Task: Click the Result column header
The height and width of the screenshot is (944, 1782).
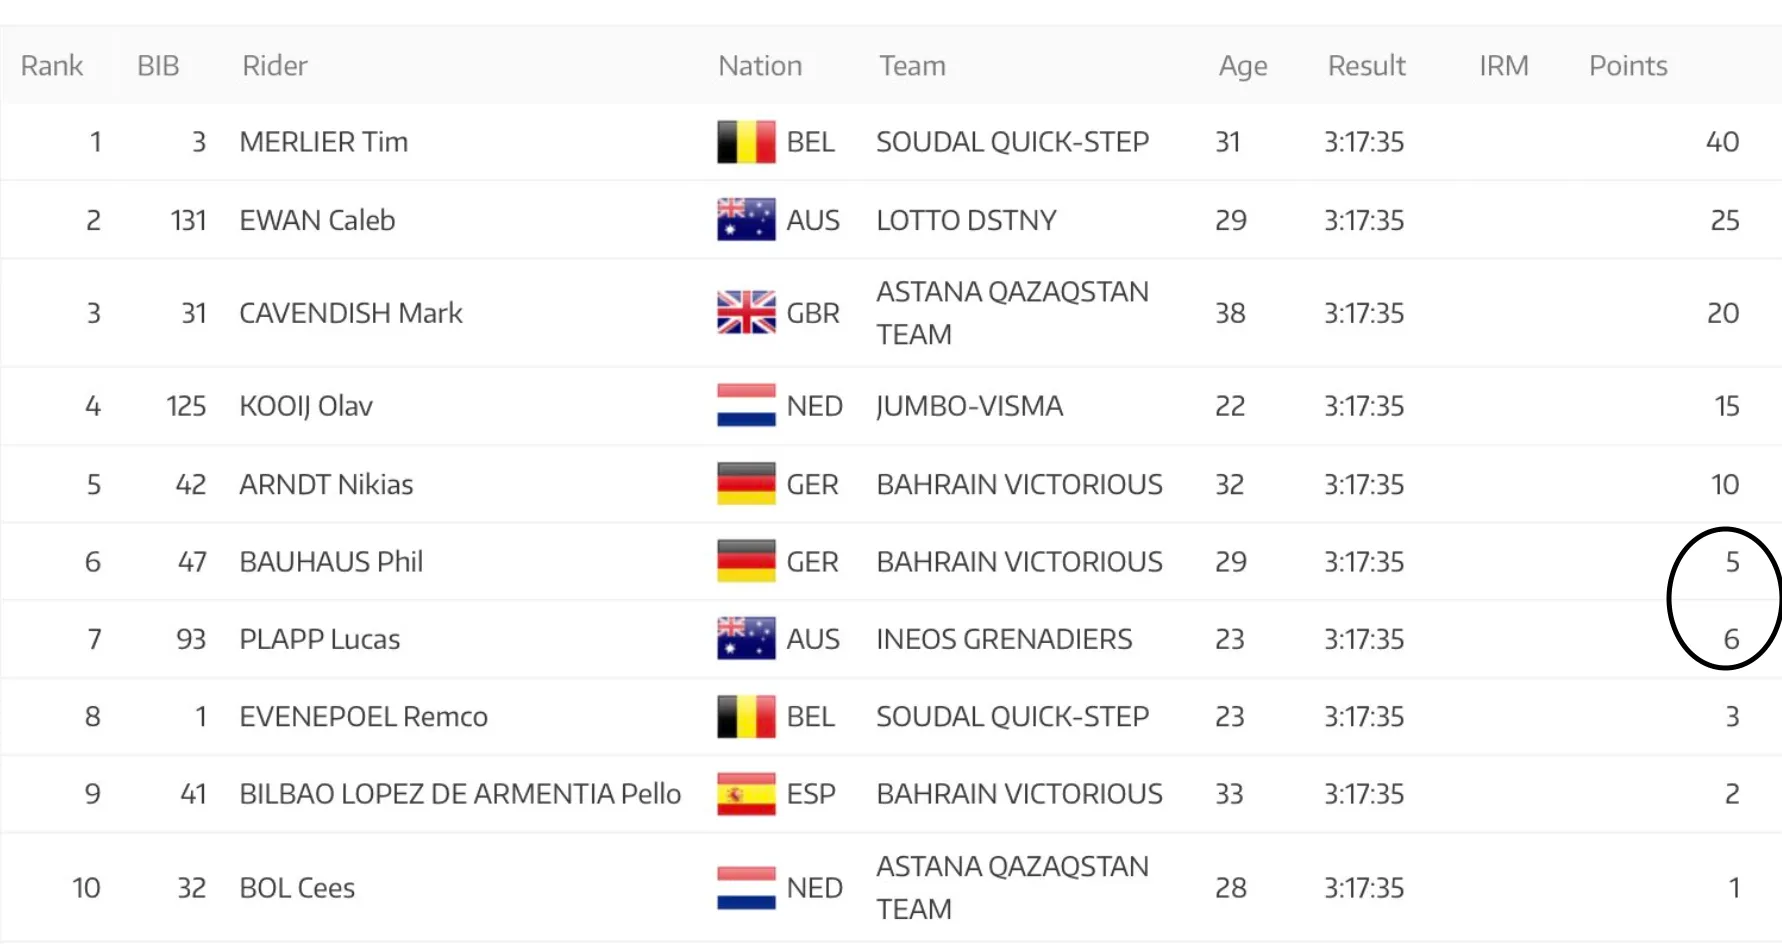Action: click(x=1366, y=66)
